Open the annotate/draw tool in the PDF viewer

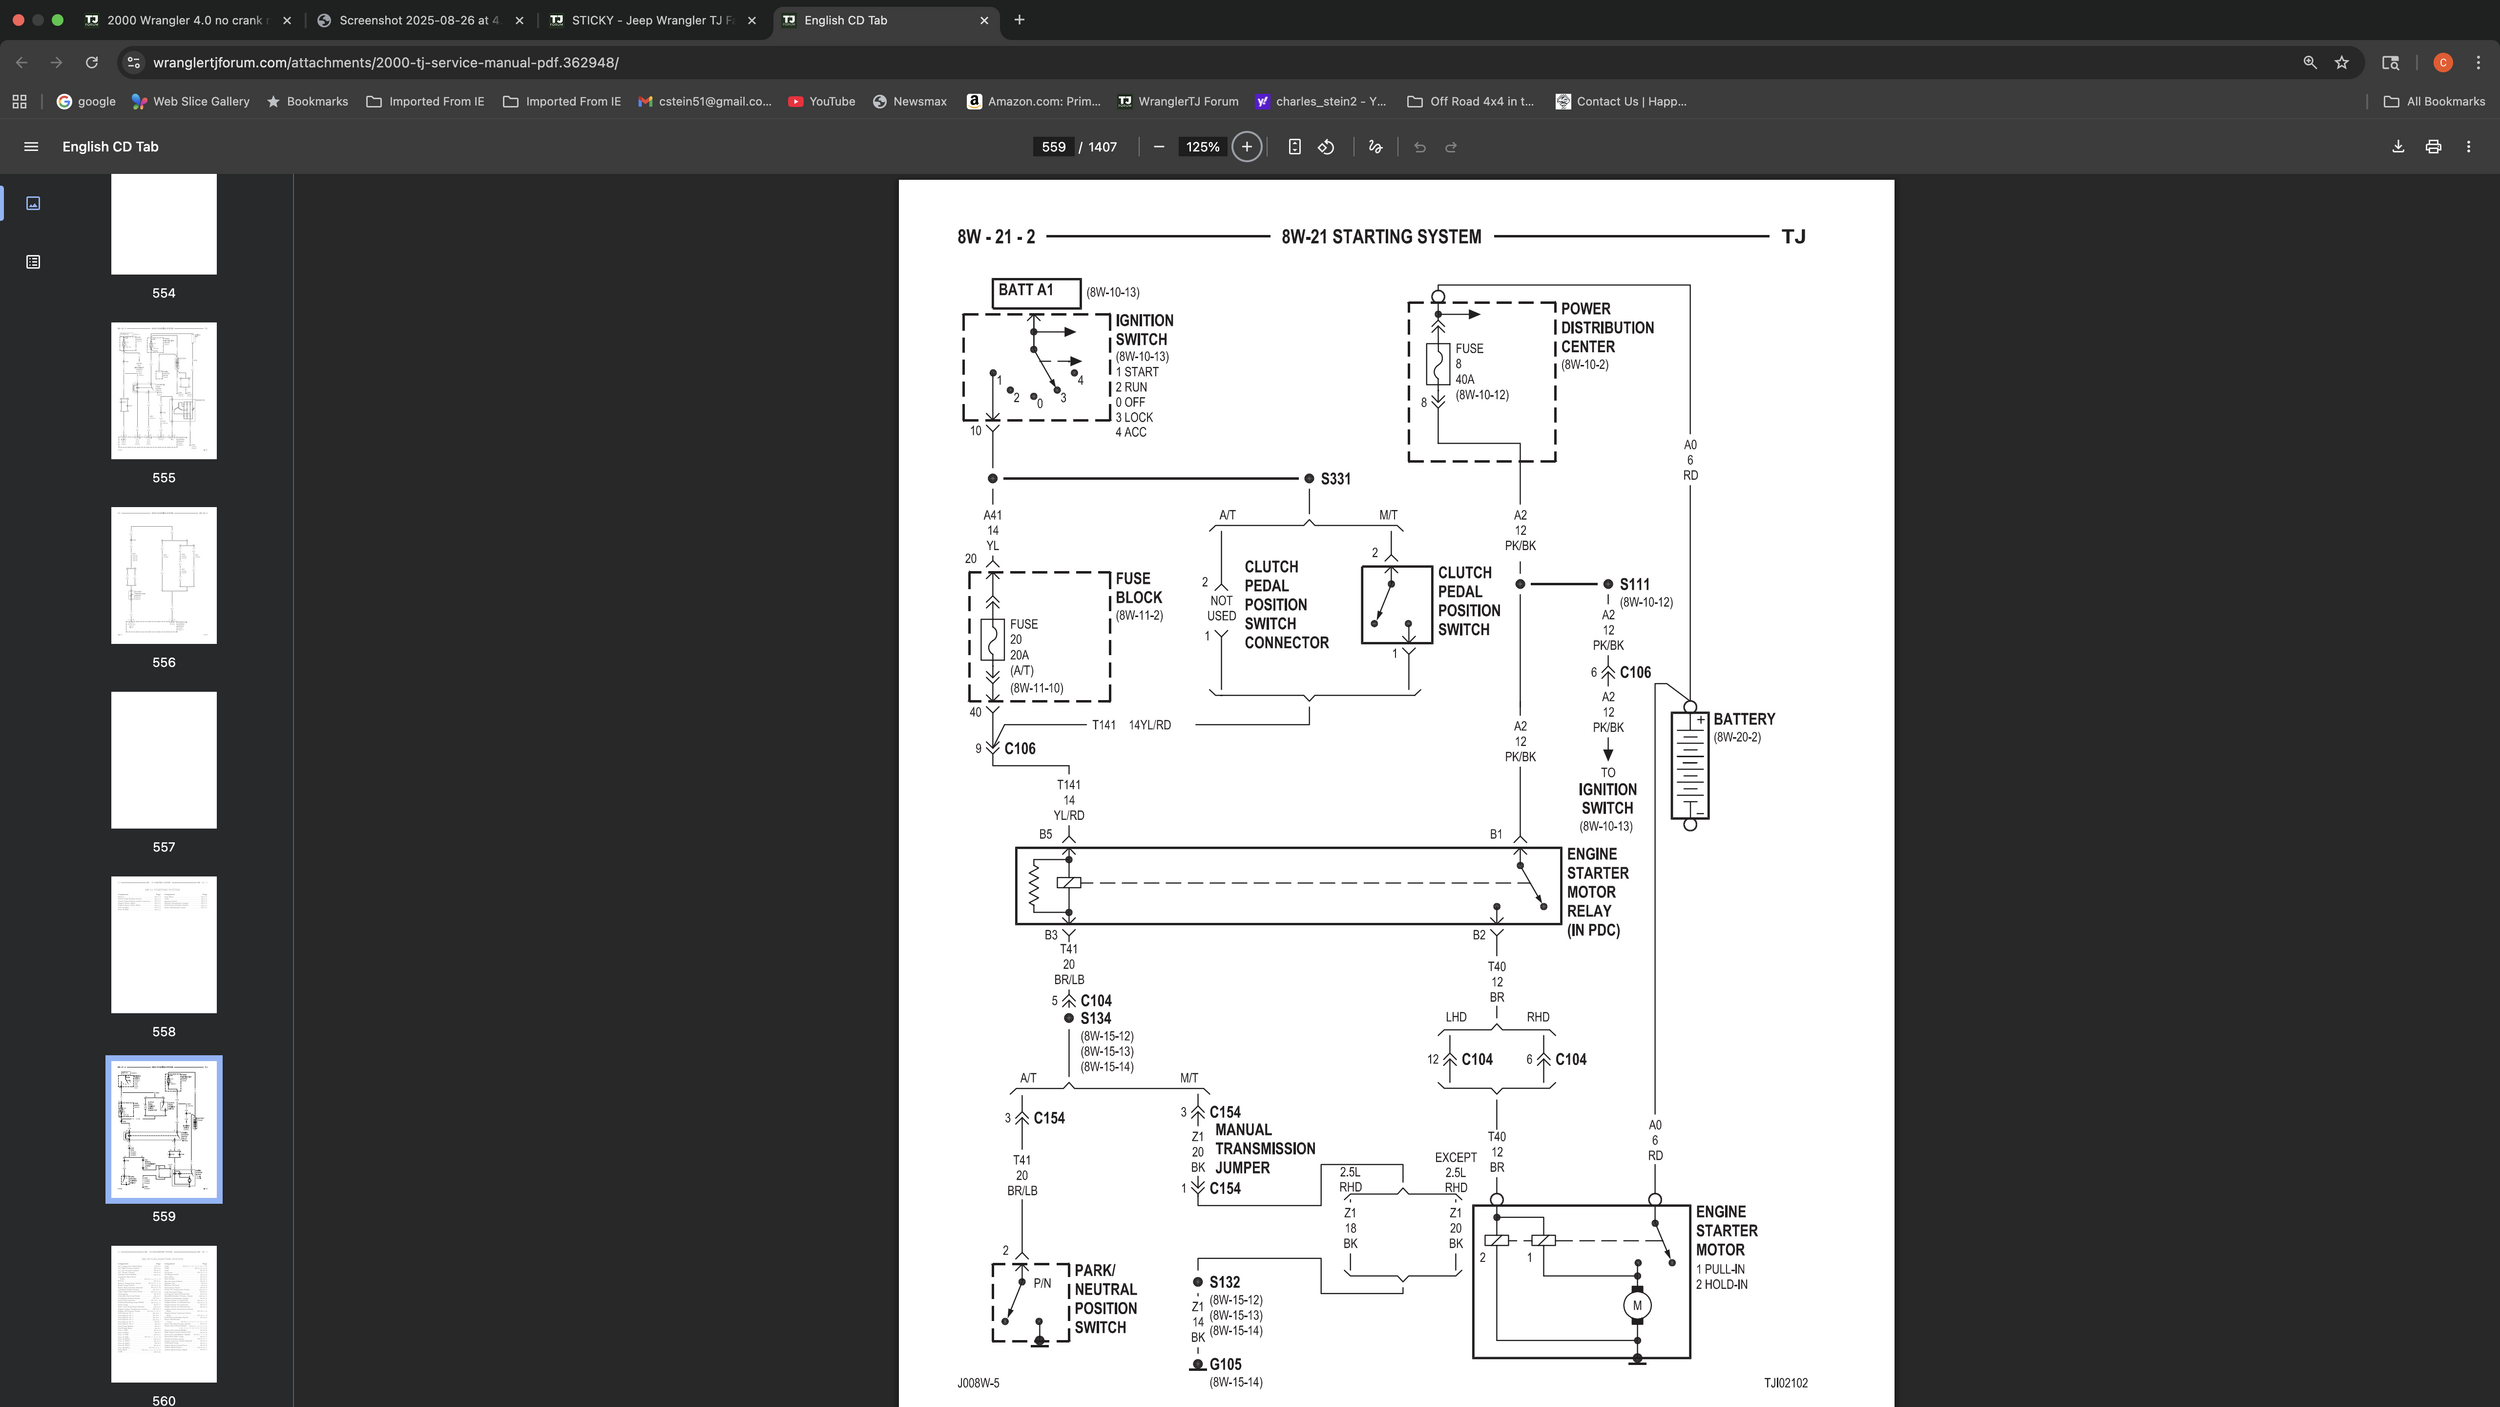(1374, 146)
